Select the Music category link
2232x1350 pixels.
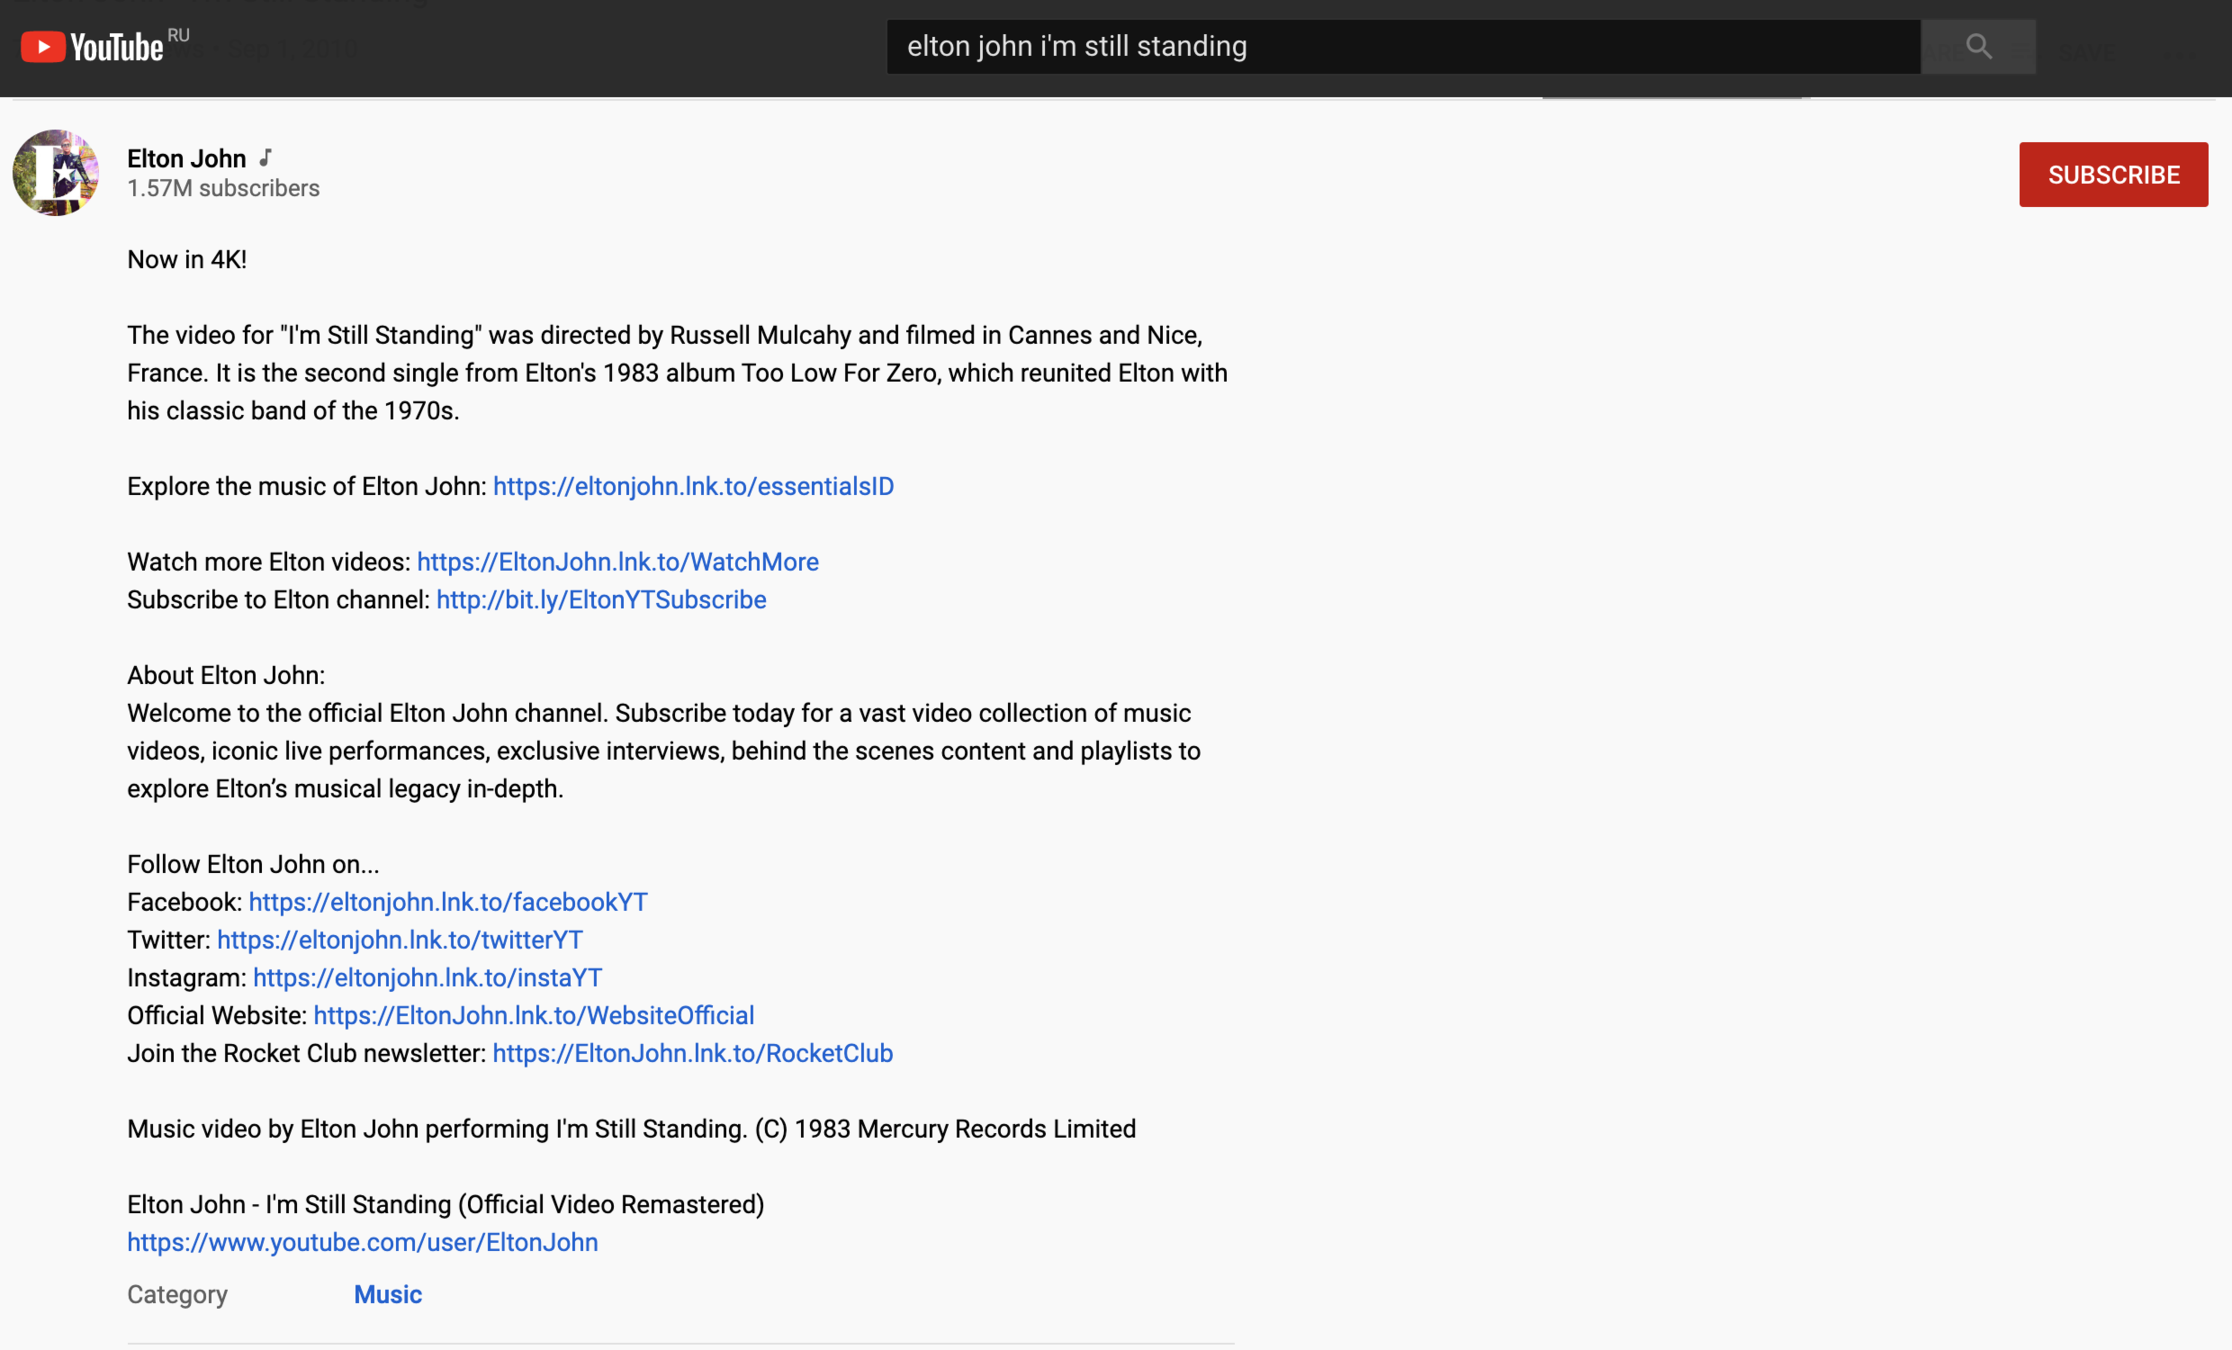(387, 1295)
